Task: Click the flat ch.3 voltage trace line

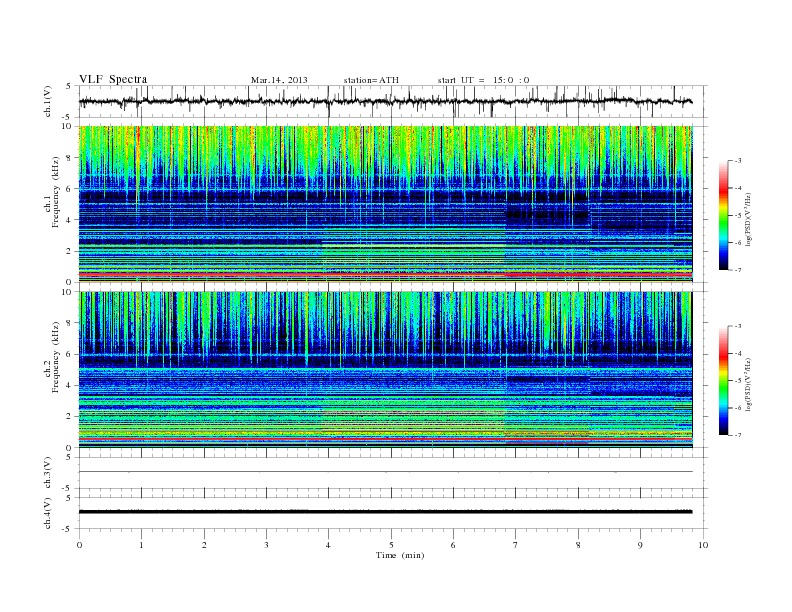Action: [x=386, y=472]
